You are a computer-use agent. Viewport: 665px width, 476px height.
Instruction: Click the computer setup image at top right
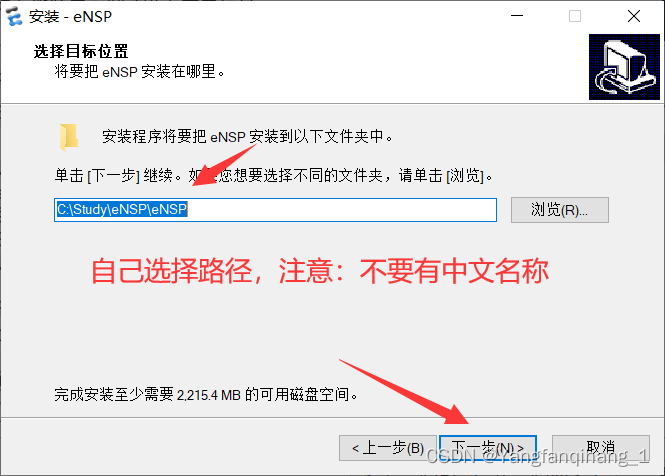(x=624, y=67)
